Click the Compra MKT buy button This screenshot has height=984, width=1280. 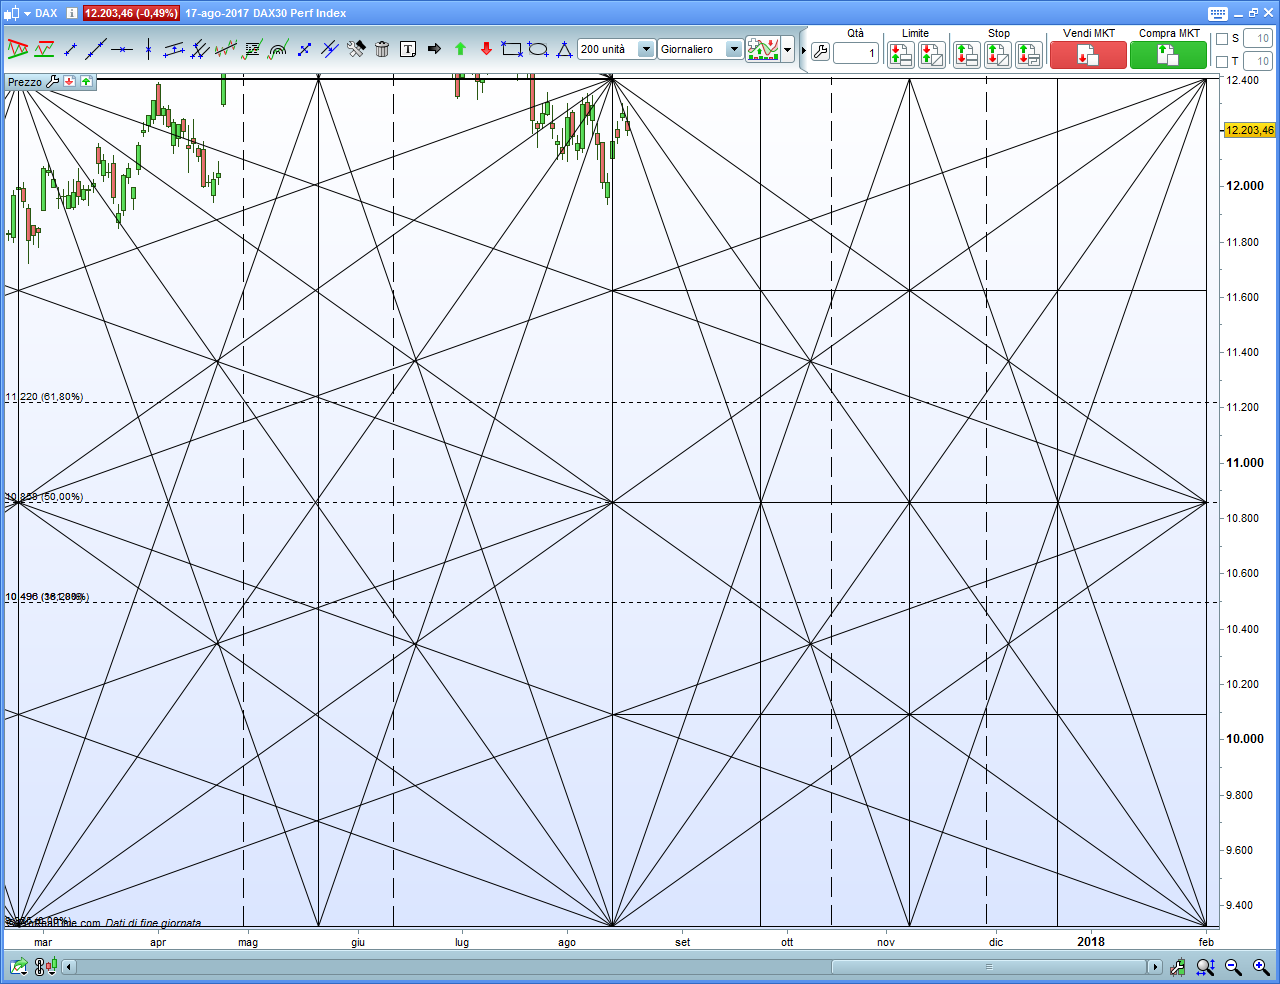pos(1168,55)
